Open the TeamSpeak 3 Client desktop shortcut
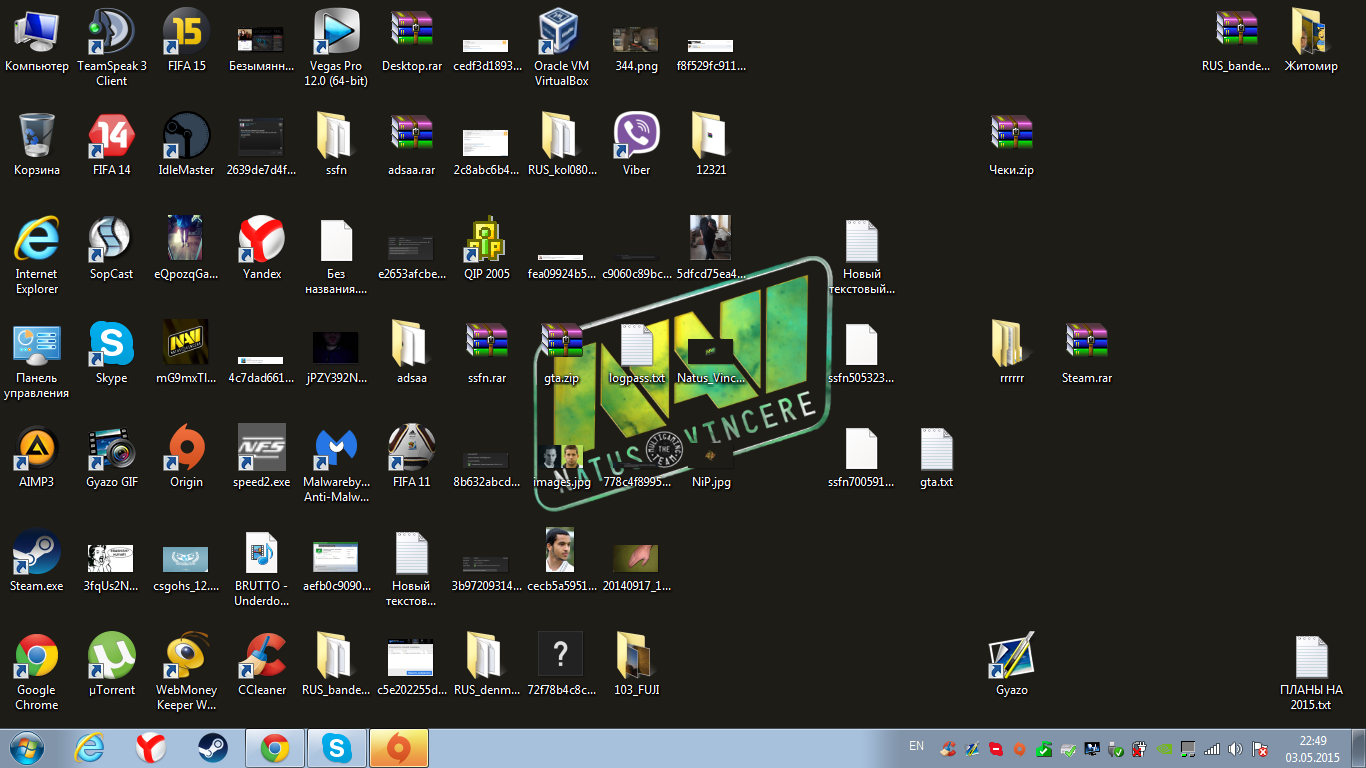 tap(111, 47)
